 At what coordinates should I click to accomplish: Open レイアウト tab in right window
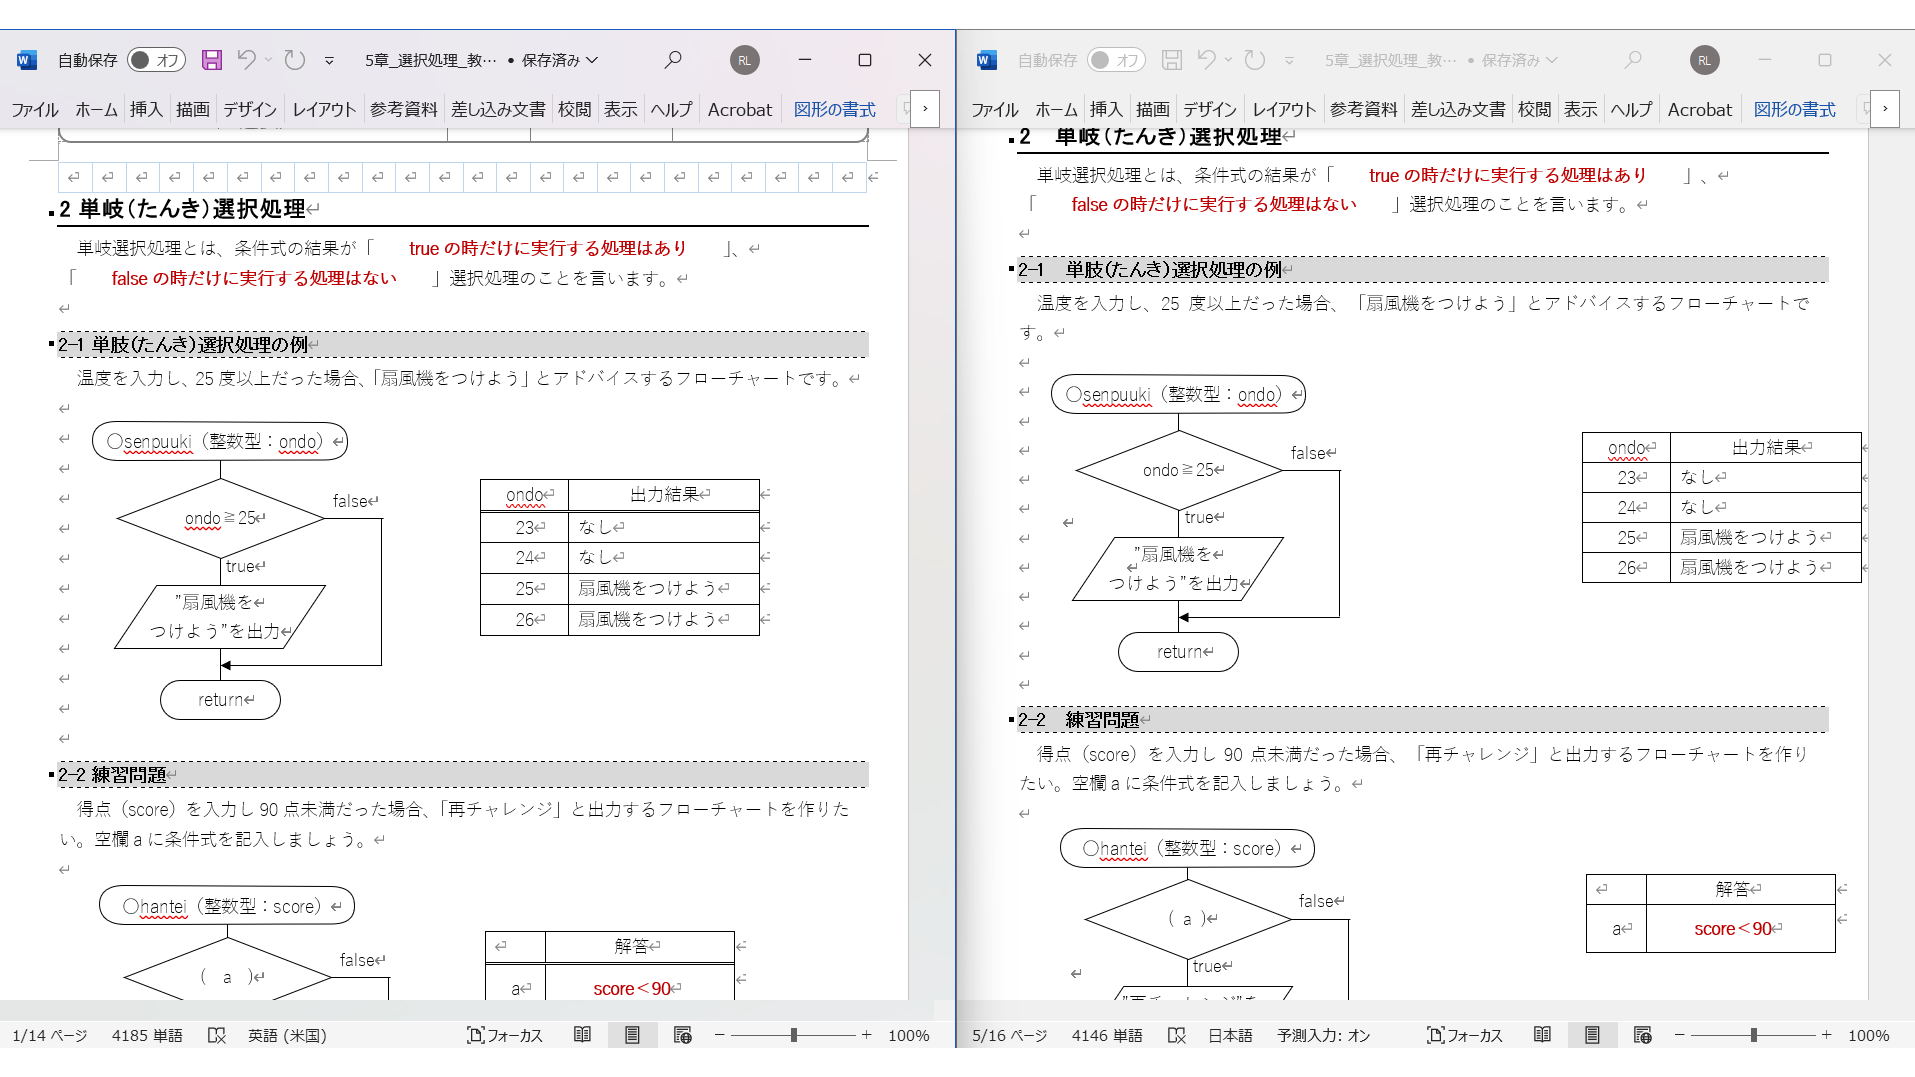coord(1284,109)
